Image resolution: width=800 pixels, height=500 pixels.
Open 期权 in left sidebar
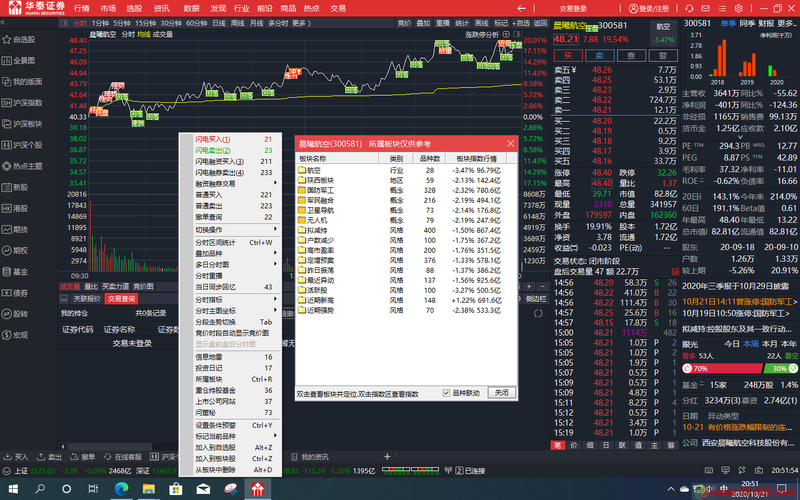click(x=15, y=251)
